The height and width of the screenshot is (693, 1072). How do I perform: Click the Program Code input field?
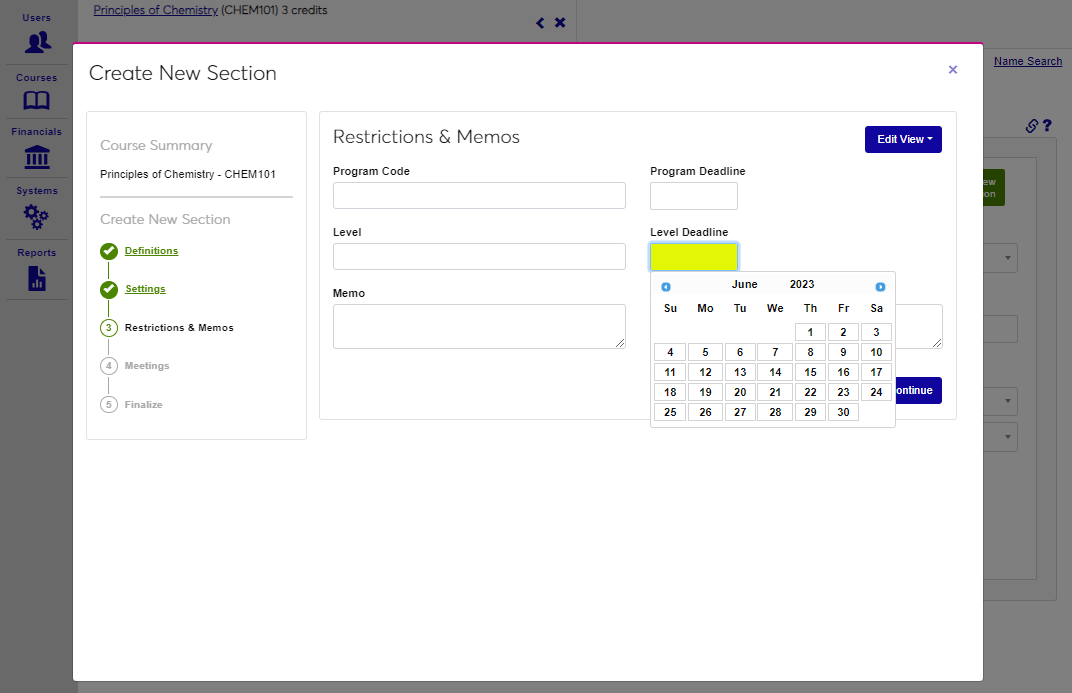pos(479,196)
